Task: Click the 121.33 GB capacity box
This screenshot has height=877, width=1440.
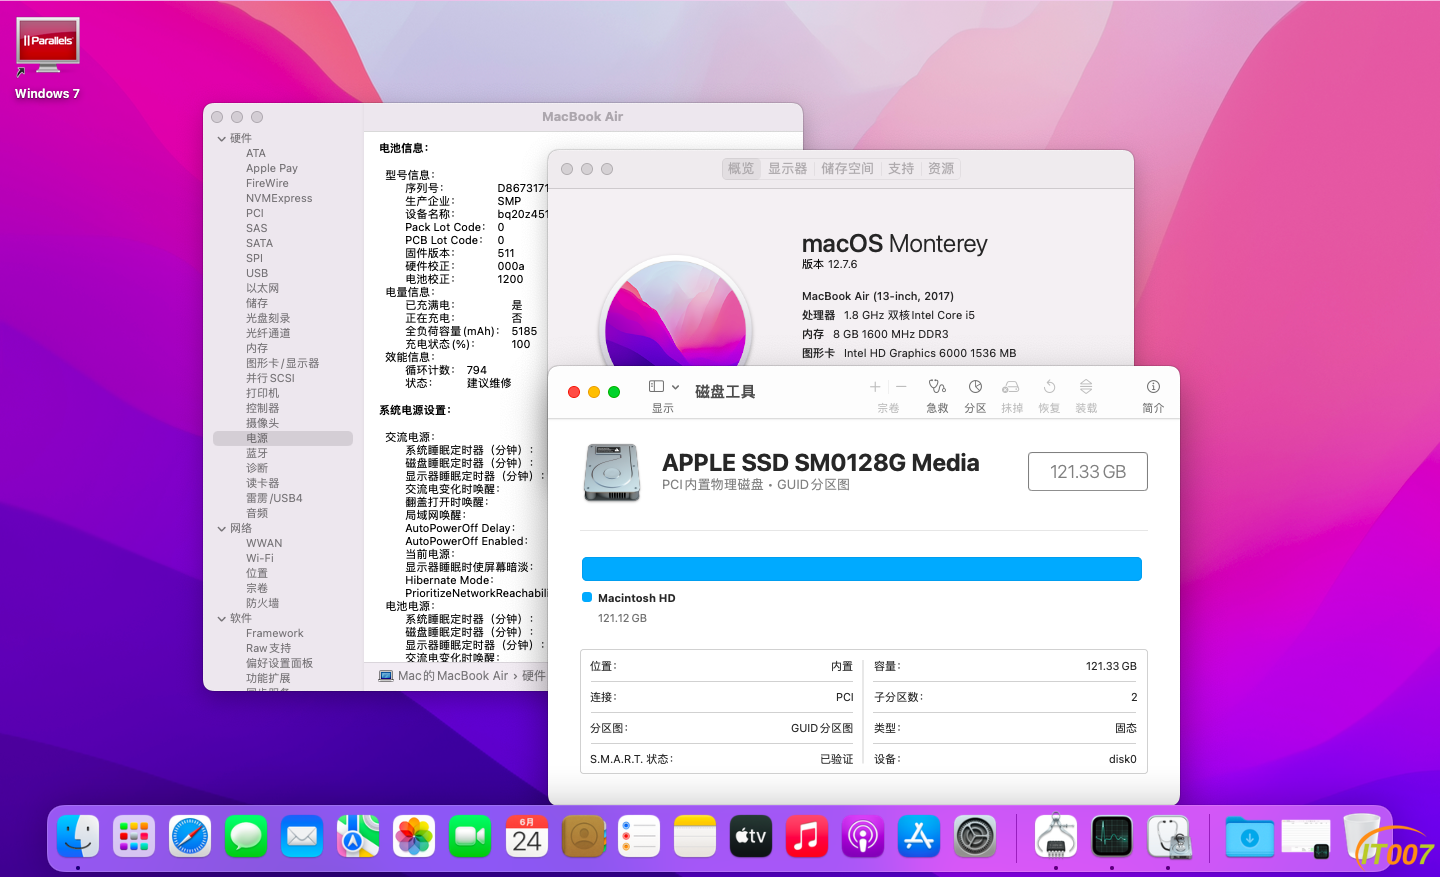Action: pos(1088,472)
